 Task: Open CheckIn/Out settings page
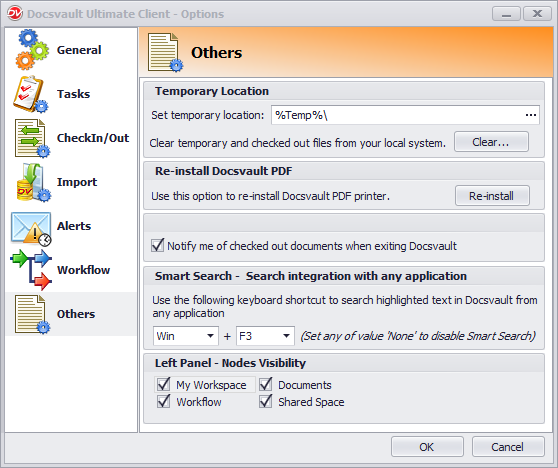point(93,138)
